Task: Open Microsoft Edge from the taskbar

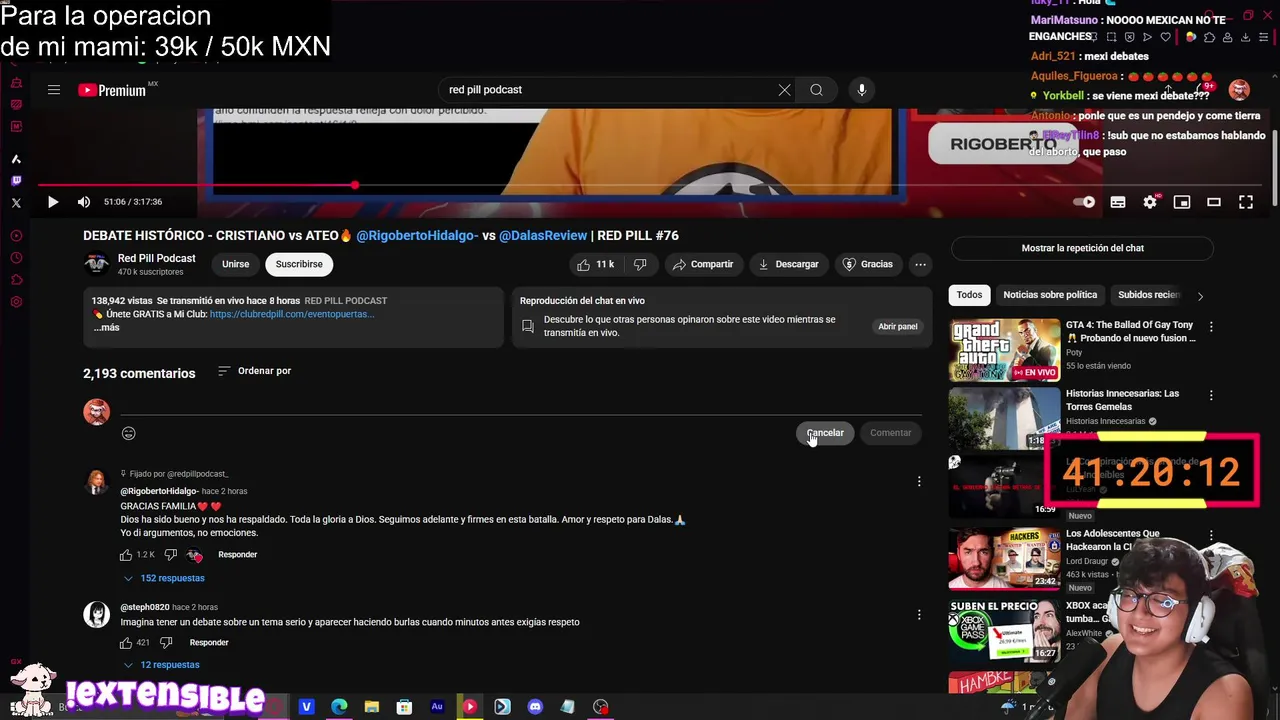Action: click(339, 707)
